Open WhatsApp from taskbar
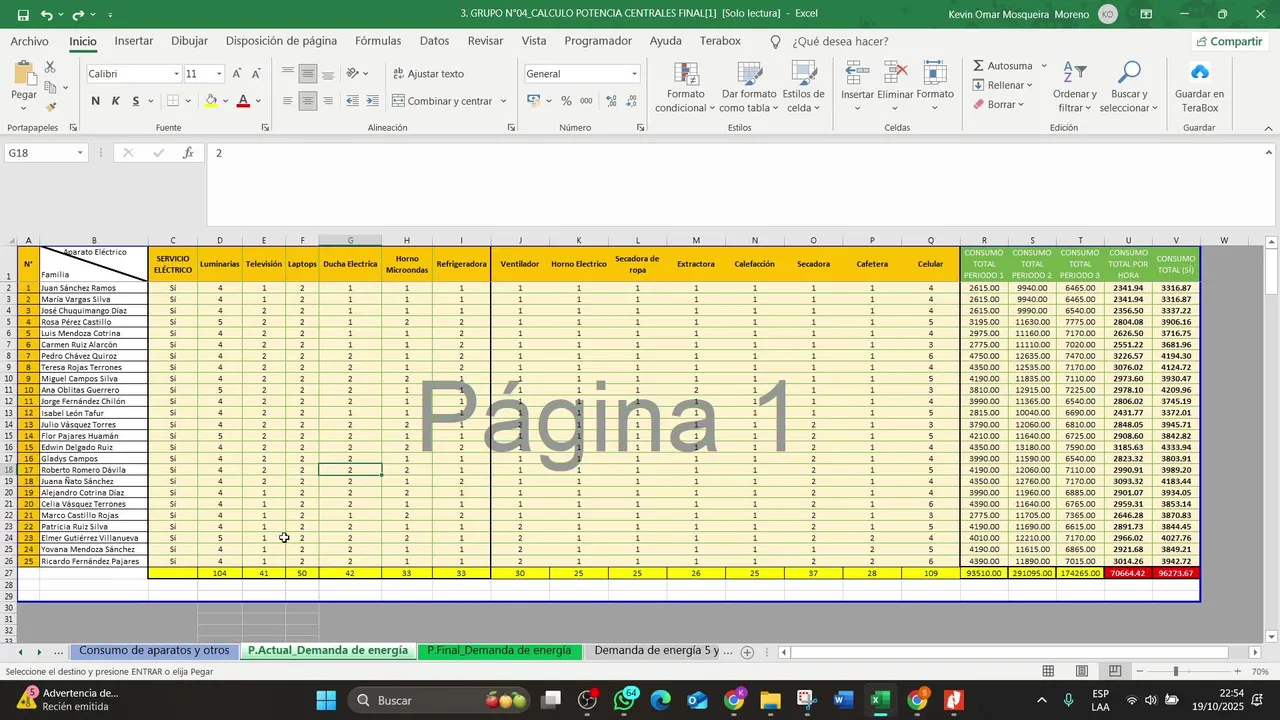Image resolution: width=1280 pixels, height=720 pixels. [626, 700]
